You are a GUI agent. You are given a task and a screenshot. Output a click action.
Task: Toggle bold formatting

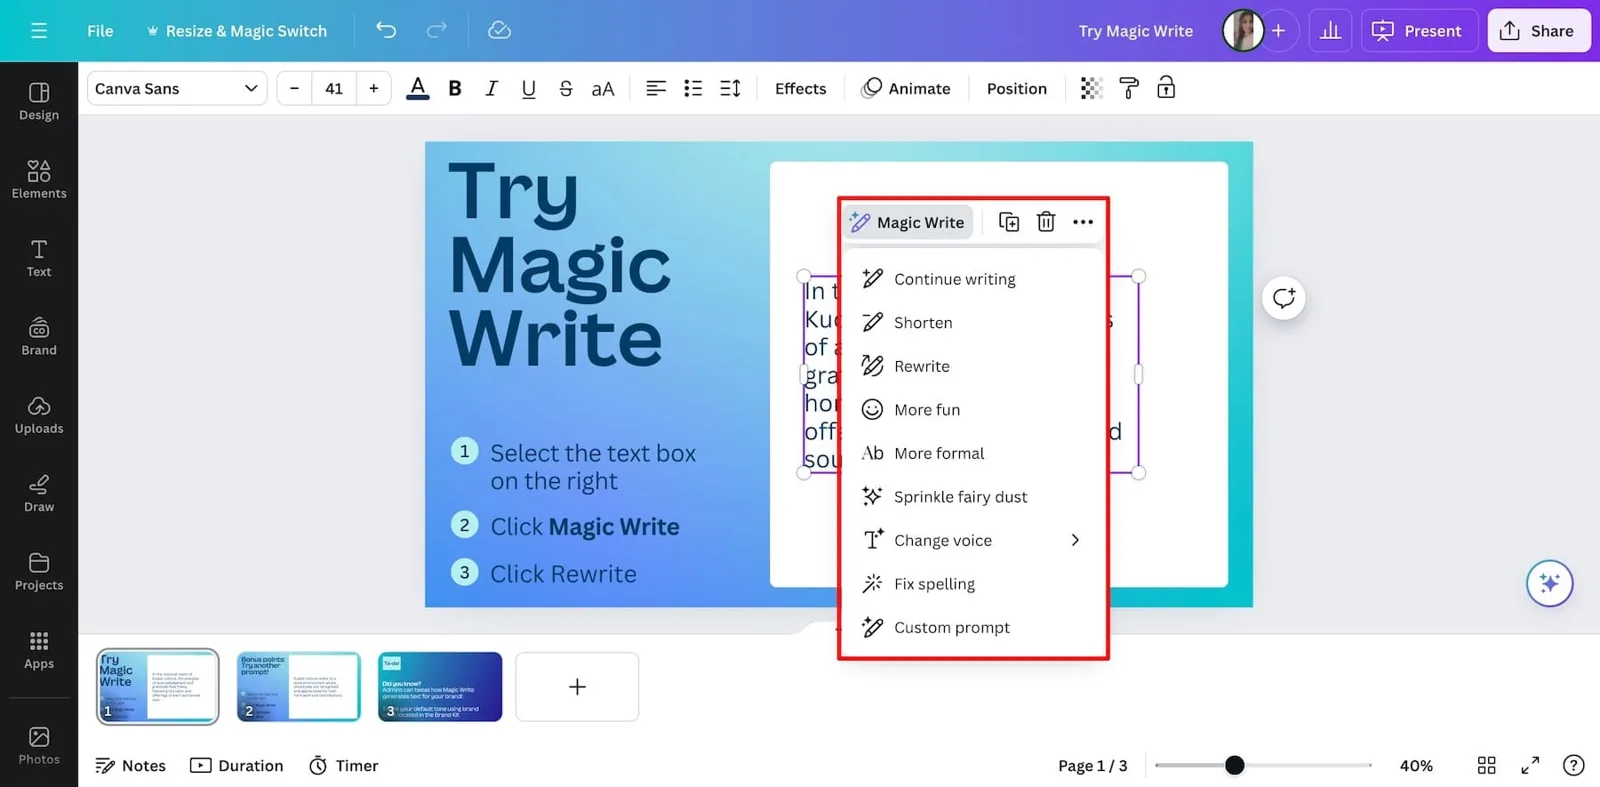[455, 88]
